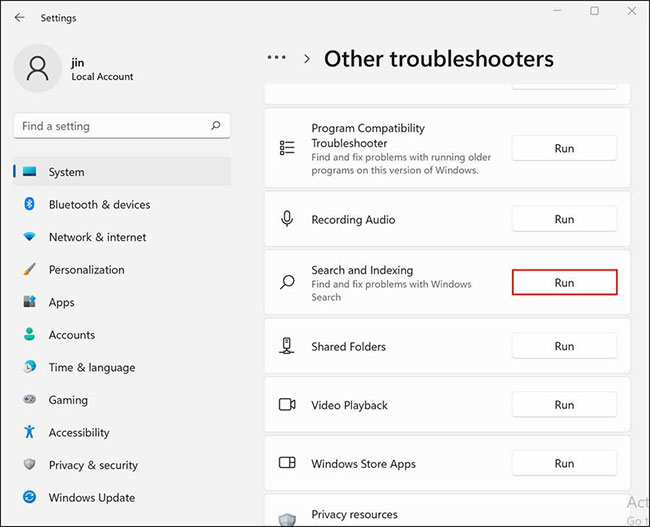
Task: Run the Shared Folders troubleshooter
Action: [564, 346]
